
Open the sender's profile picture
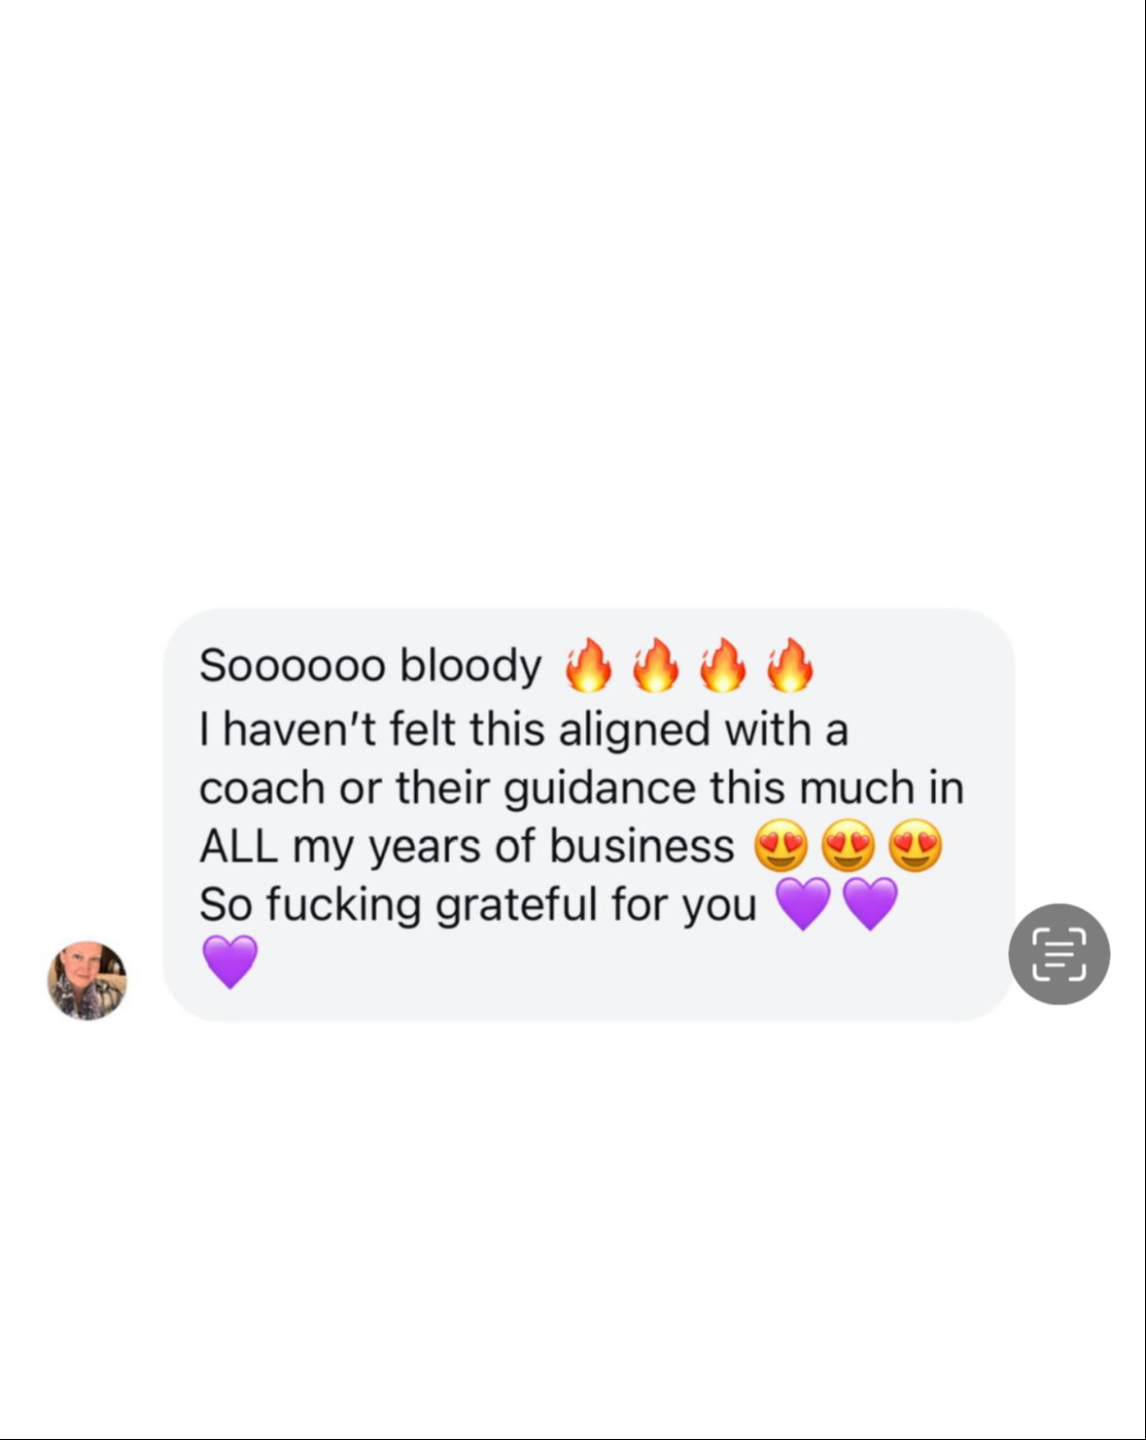coord(87,980)
